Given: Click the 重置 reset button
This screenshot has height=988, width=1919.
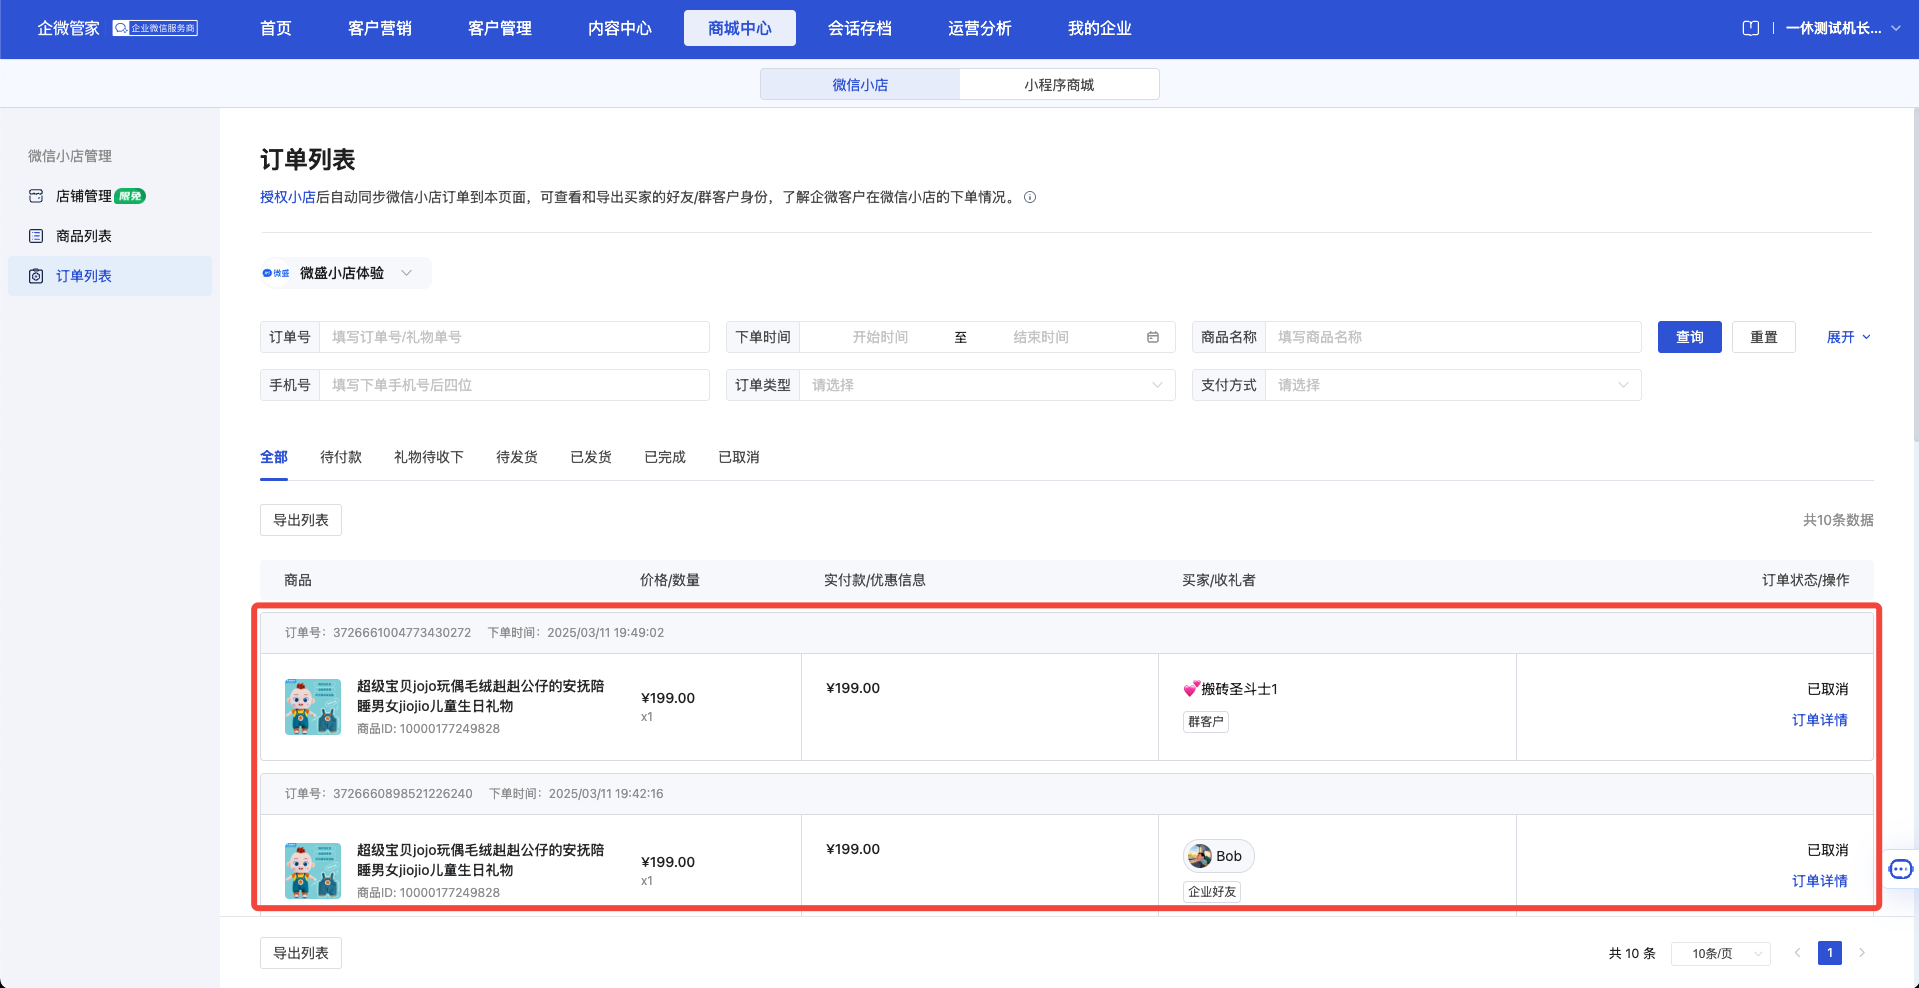Looking at the screenshot, I should pos(1764,337).
